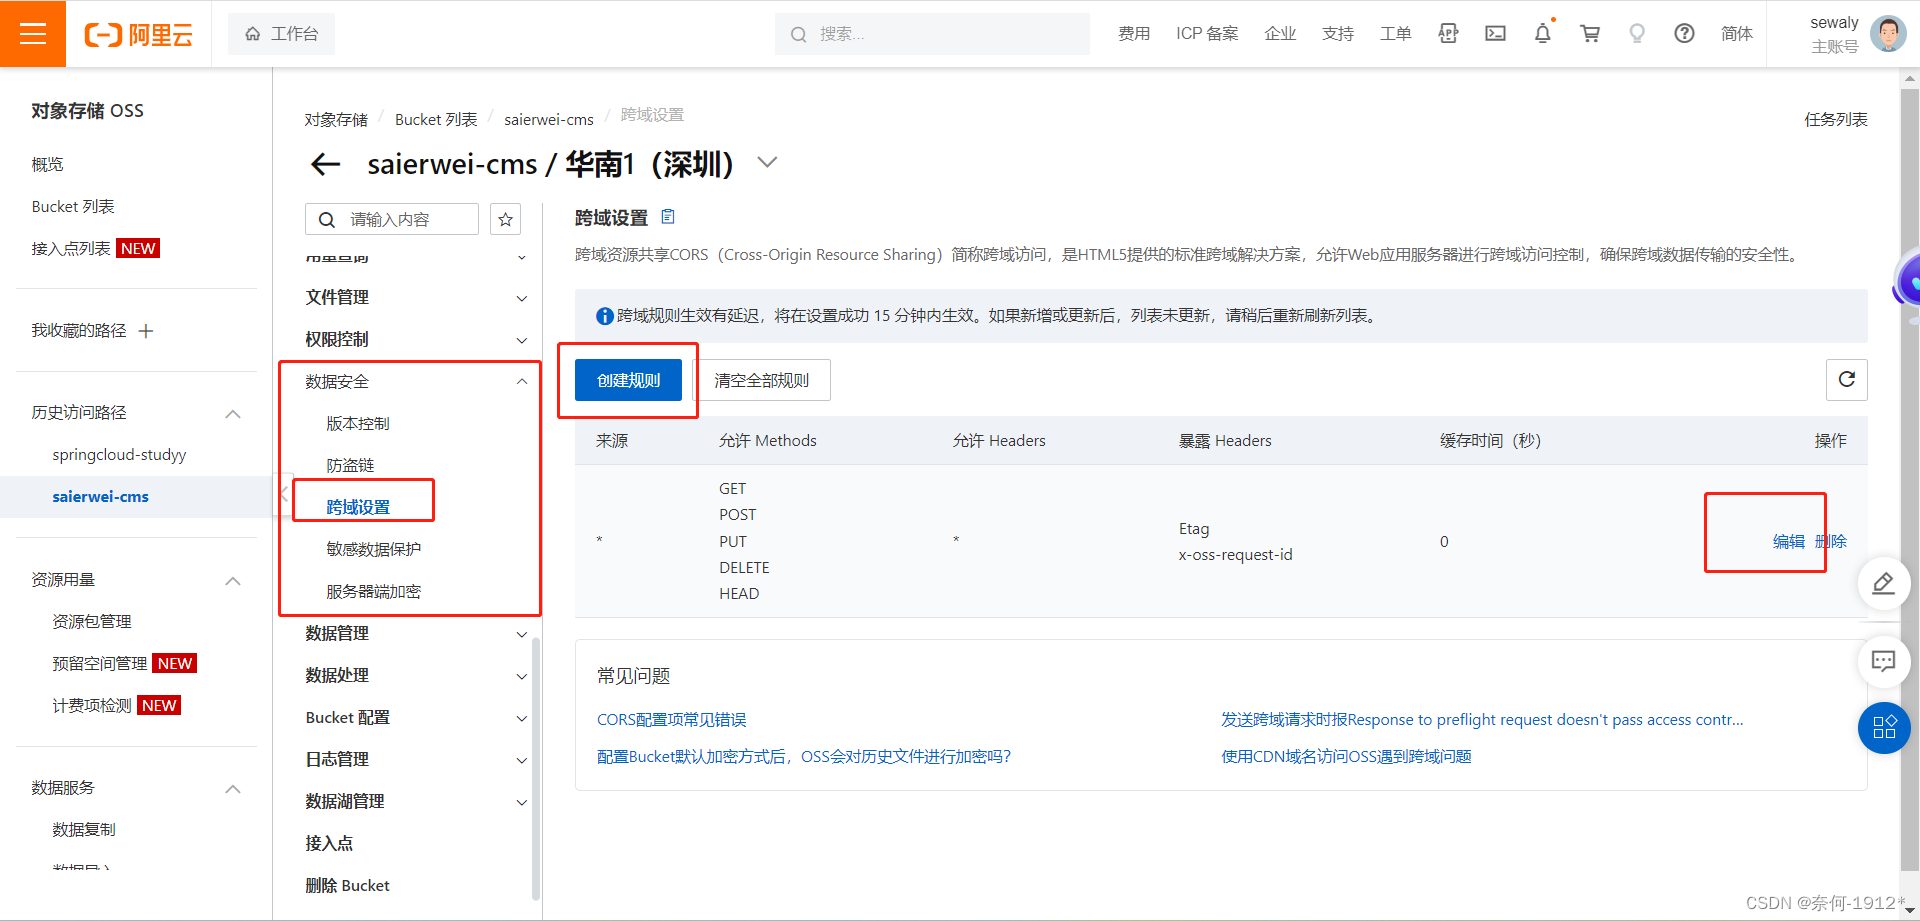Collapse the 资源用量 section
Screen dimensions: 1920x921
tap(233, 580)
